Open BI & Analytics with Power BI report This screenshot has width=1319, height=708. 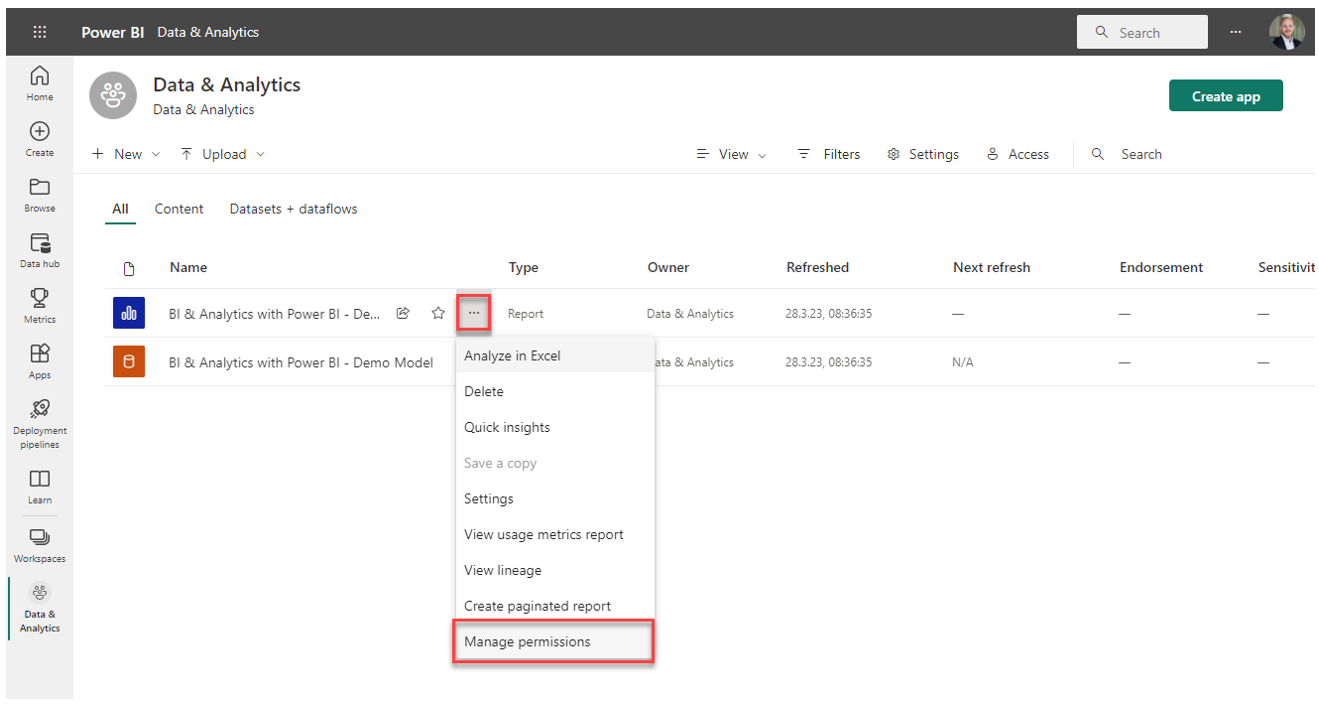tap(274, 314)
